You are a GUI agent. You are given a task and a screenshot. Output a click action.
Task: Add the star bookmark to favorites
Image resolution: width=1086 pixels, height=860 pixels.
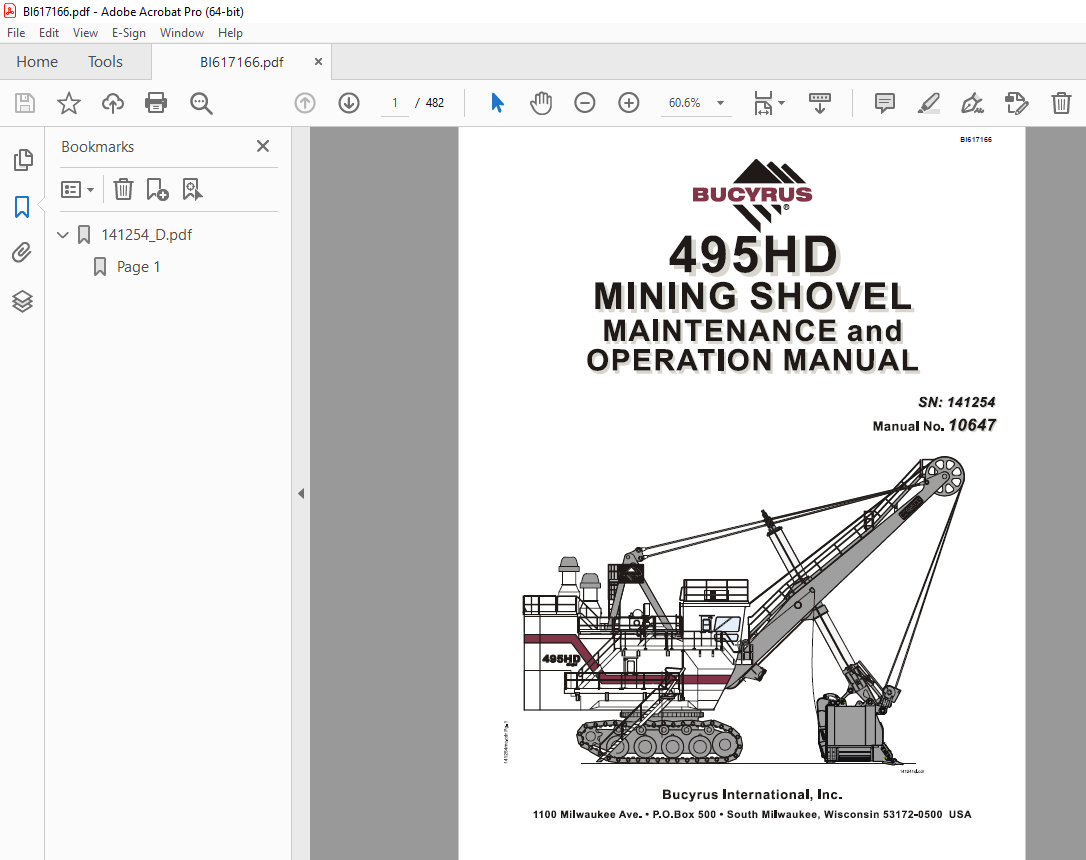[69, 103]
